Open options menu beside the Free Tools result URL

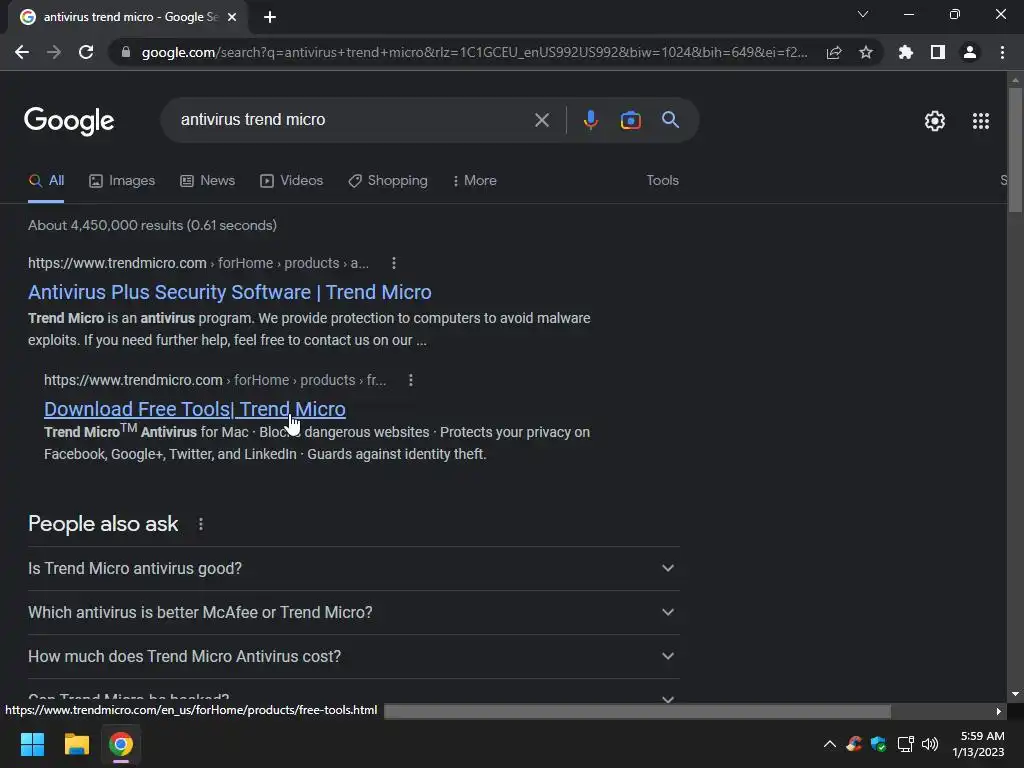410,380
